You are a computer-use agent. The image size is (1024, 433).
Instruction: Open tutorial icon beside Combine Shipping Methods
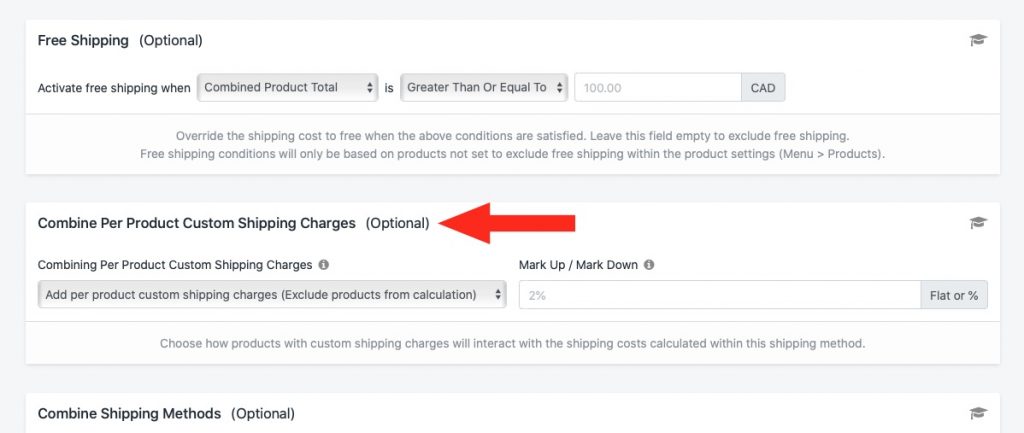(x=978, y=413)
